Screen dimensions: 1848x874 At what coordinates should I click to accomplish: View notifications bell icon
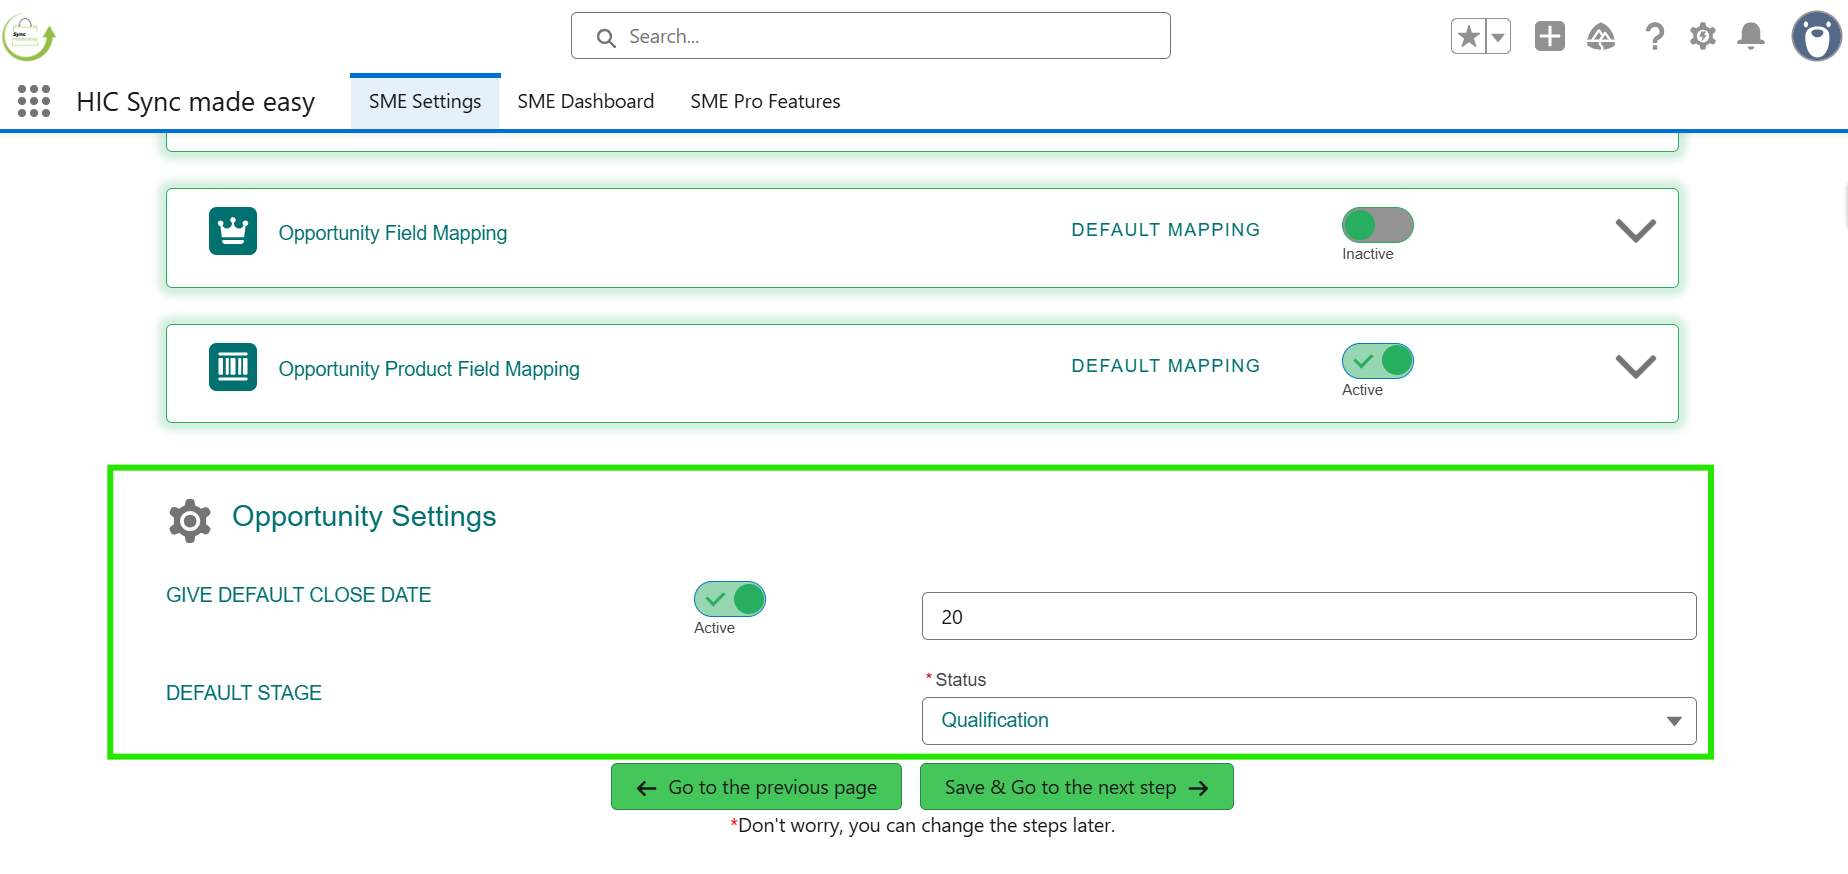coord(1750,37)
